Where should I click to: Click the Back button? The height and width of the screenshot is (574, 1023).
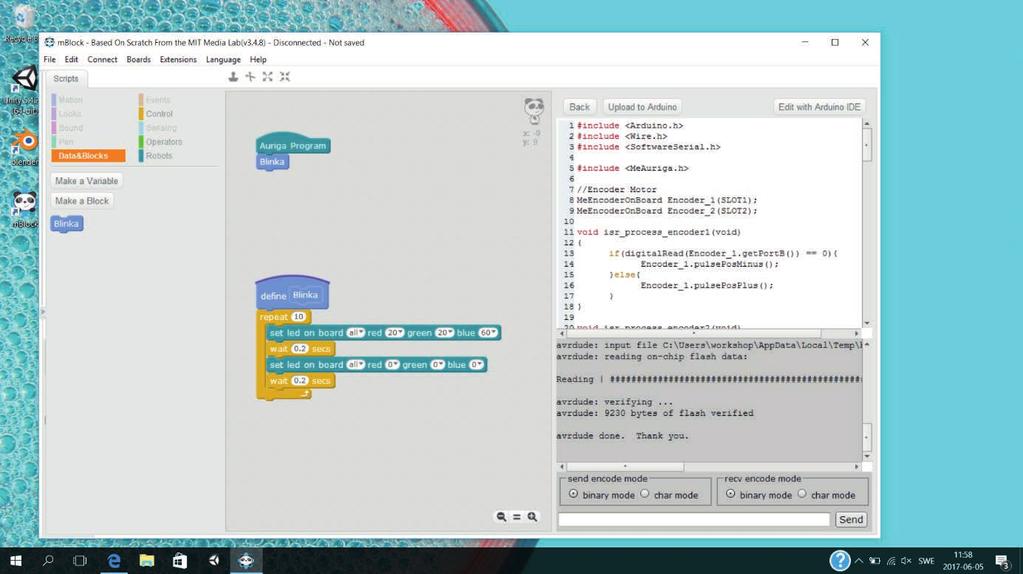[x=579, y=107]
